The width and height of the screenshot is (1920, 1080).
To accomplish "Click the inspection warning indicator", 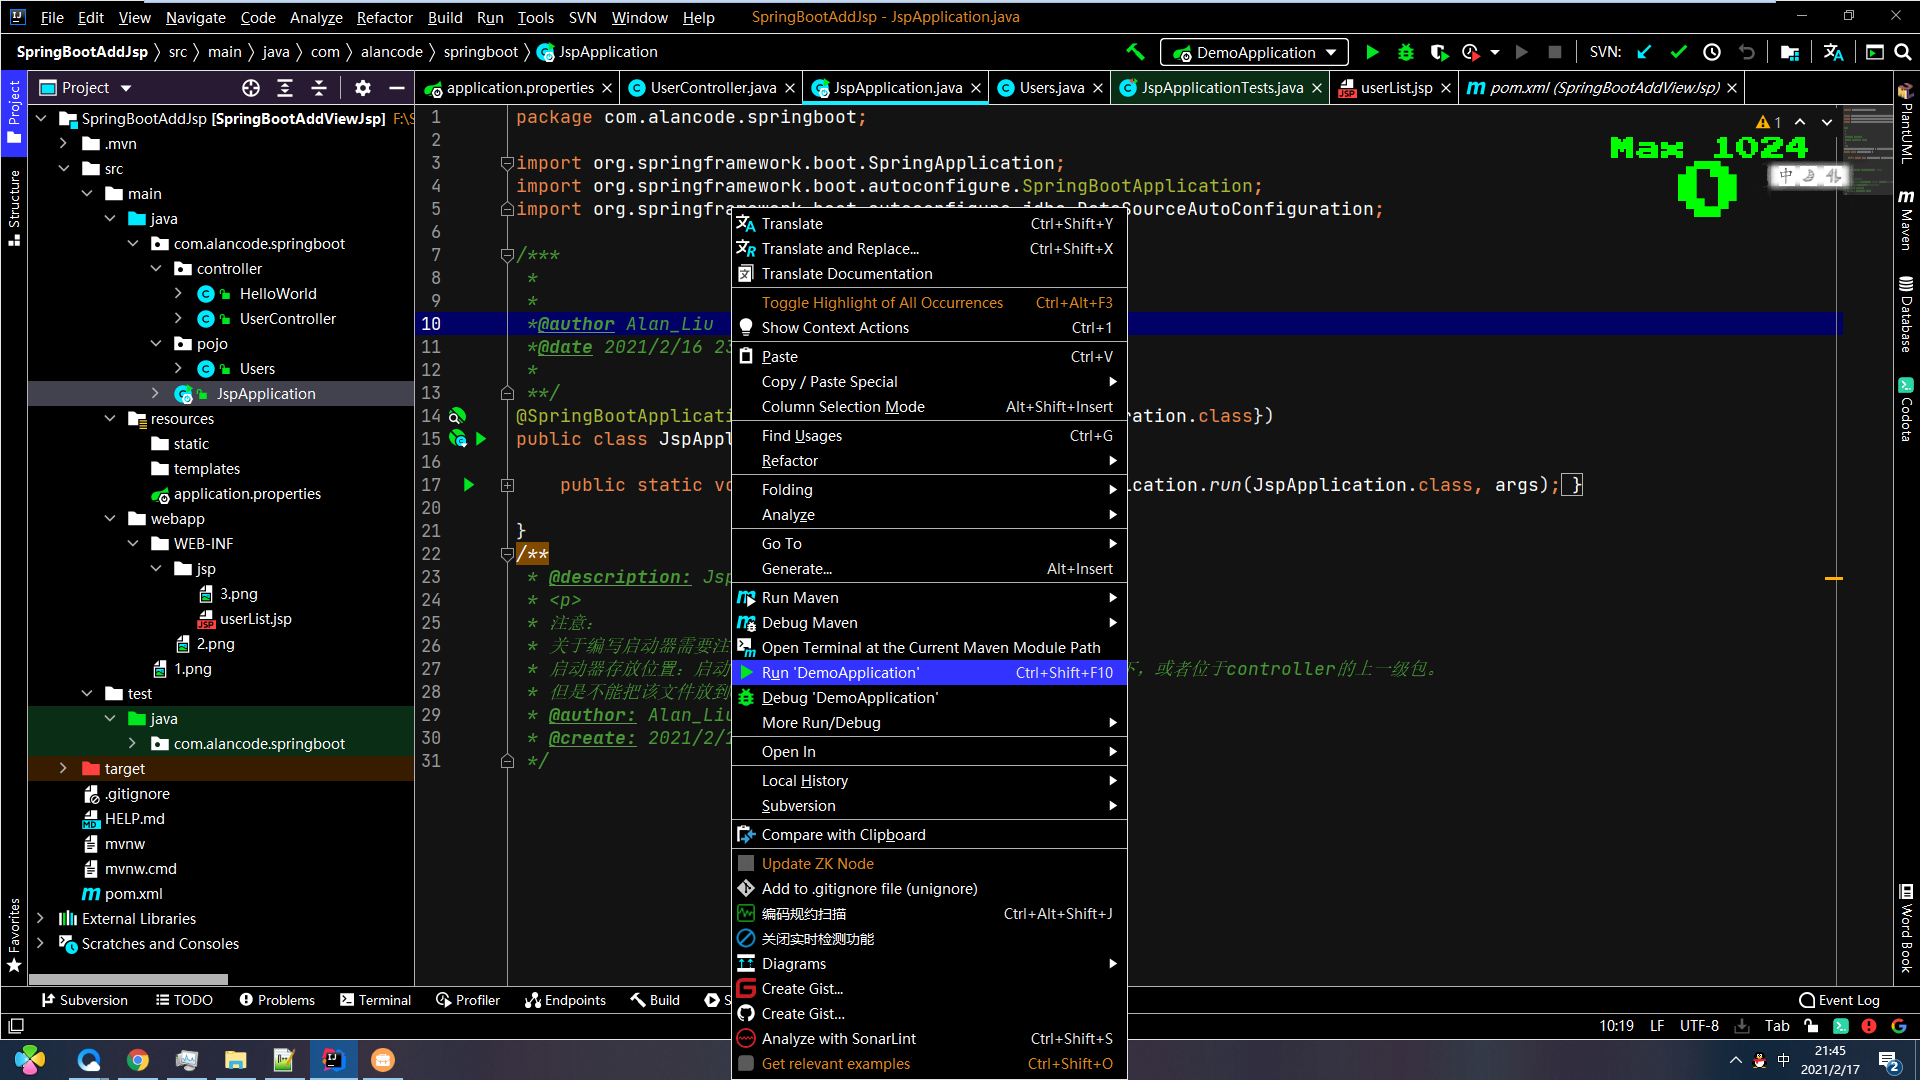I will 1769,122.
